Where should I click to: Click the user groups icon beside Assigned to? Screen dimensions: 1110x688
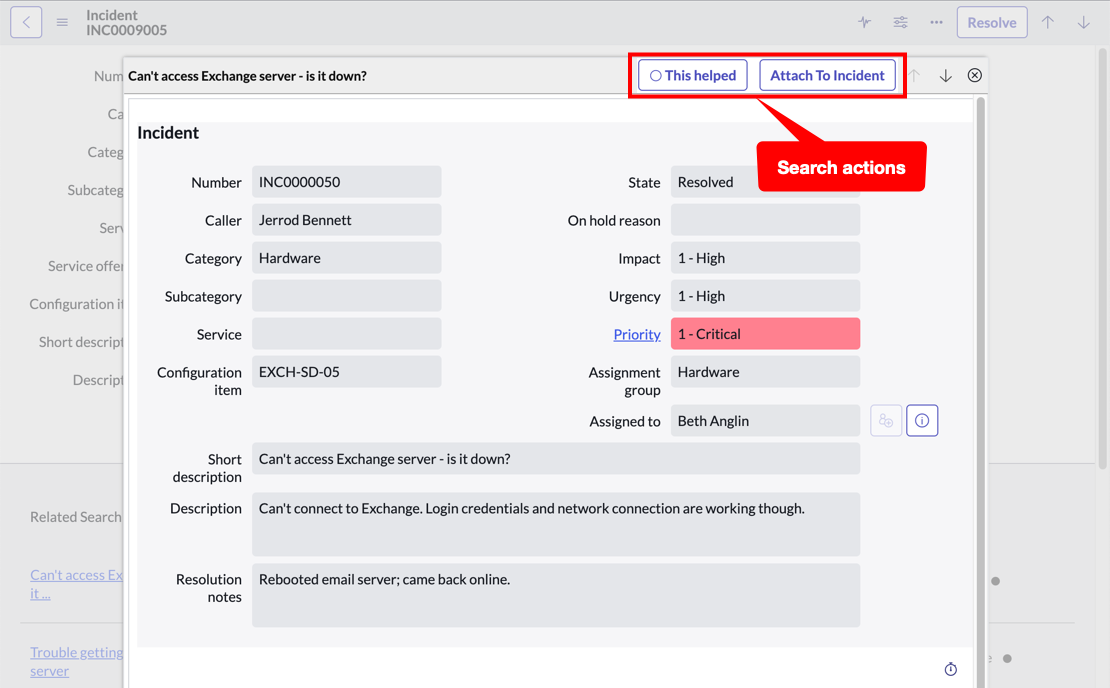(x=886, y=420)
